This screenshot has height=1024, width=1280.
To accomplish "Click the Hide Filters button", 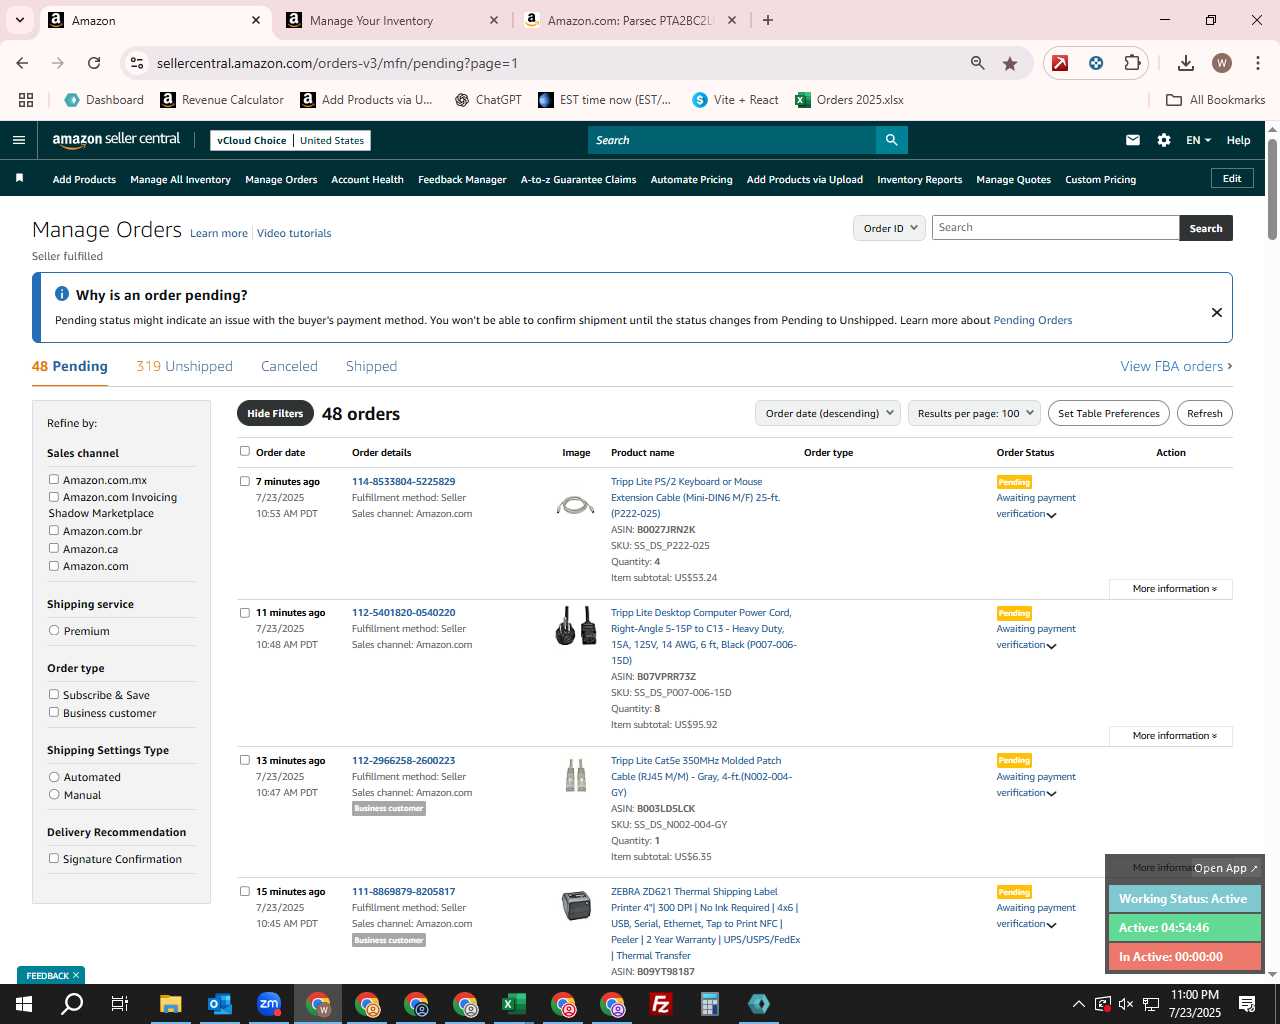I will tap(275, 413).
